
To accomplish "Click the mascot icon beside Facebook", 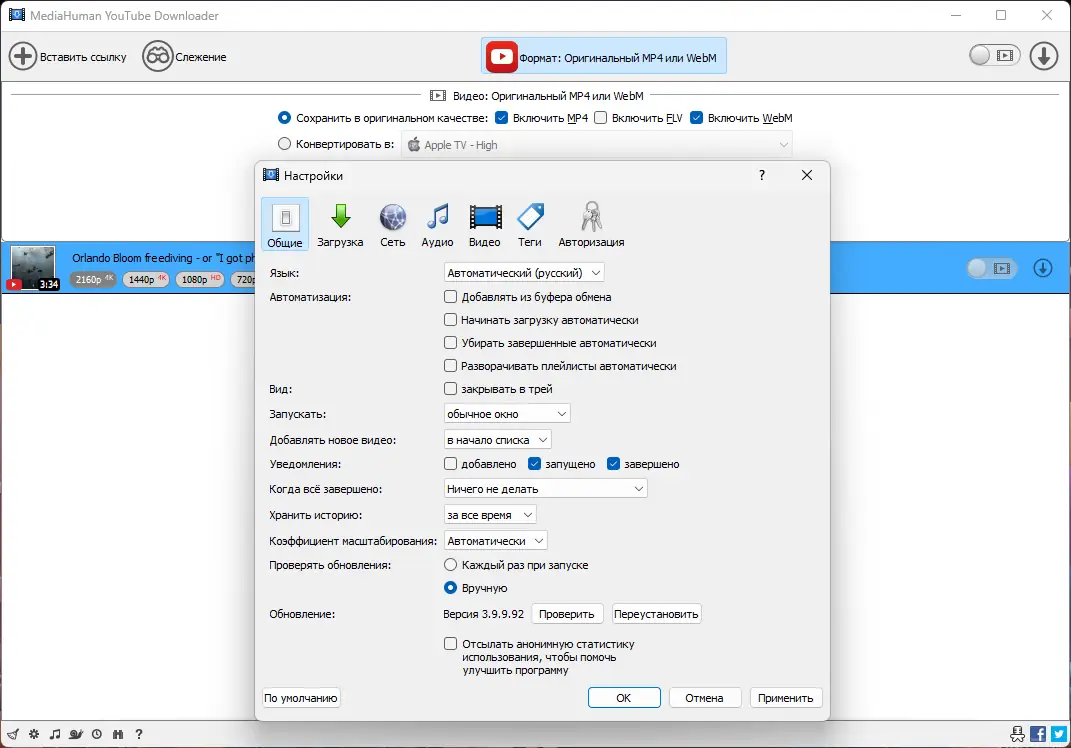I will (1017, 734).
